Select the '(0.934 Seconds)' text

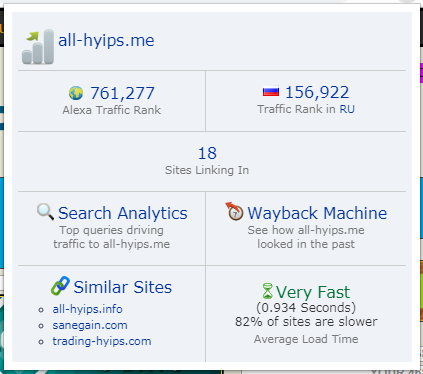[306, 307]
